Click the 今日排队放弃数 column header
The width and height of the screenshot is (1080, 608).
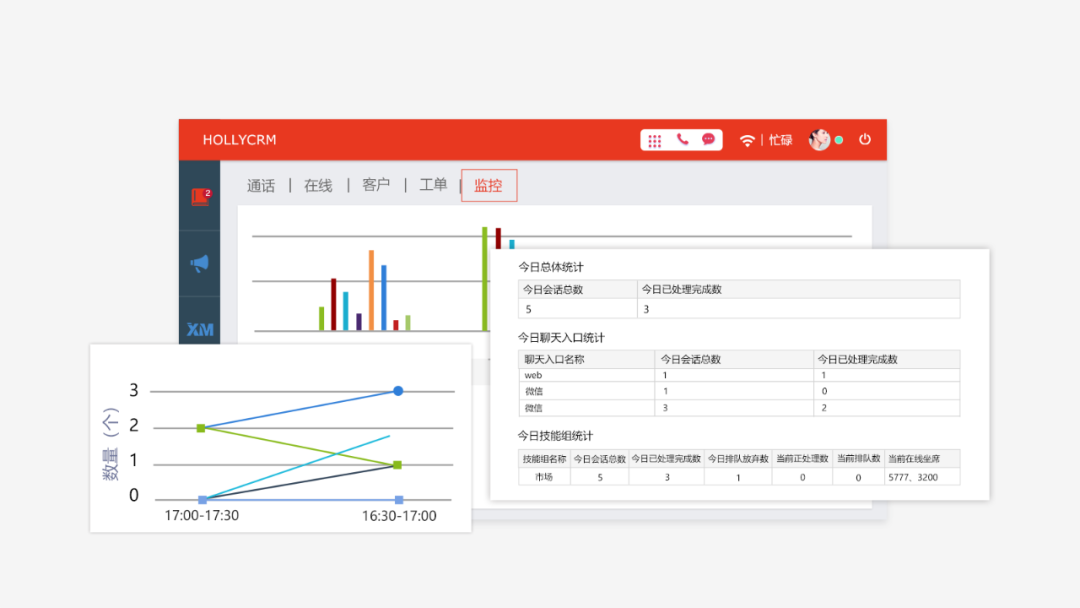(x=738, y=459)
